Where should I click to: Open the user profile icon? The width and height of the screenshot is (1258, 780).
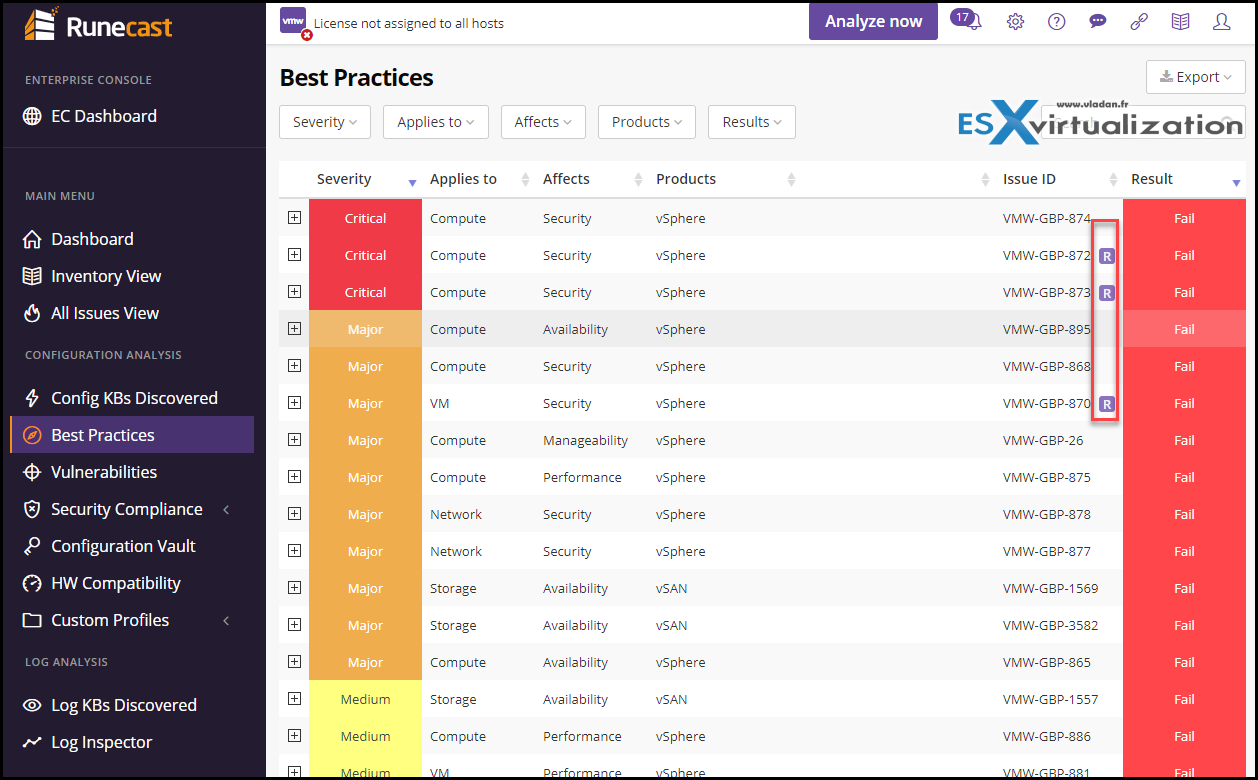coord(1221,22)
